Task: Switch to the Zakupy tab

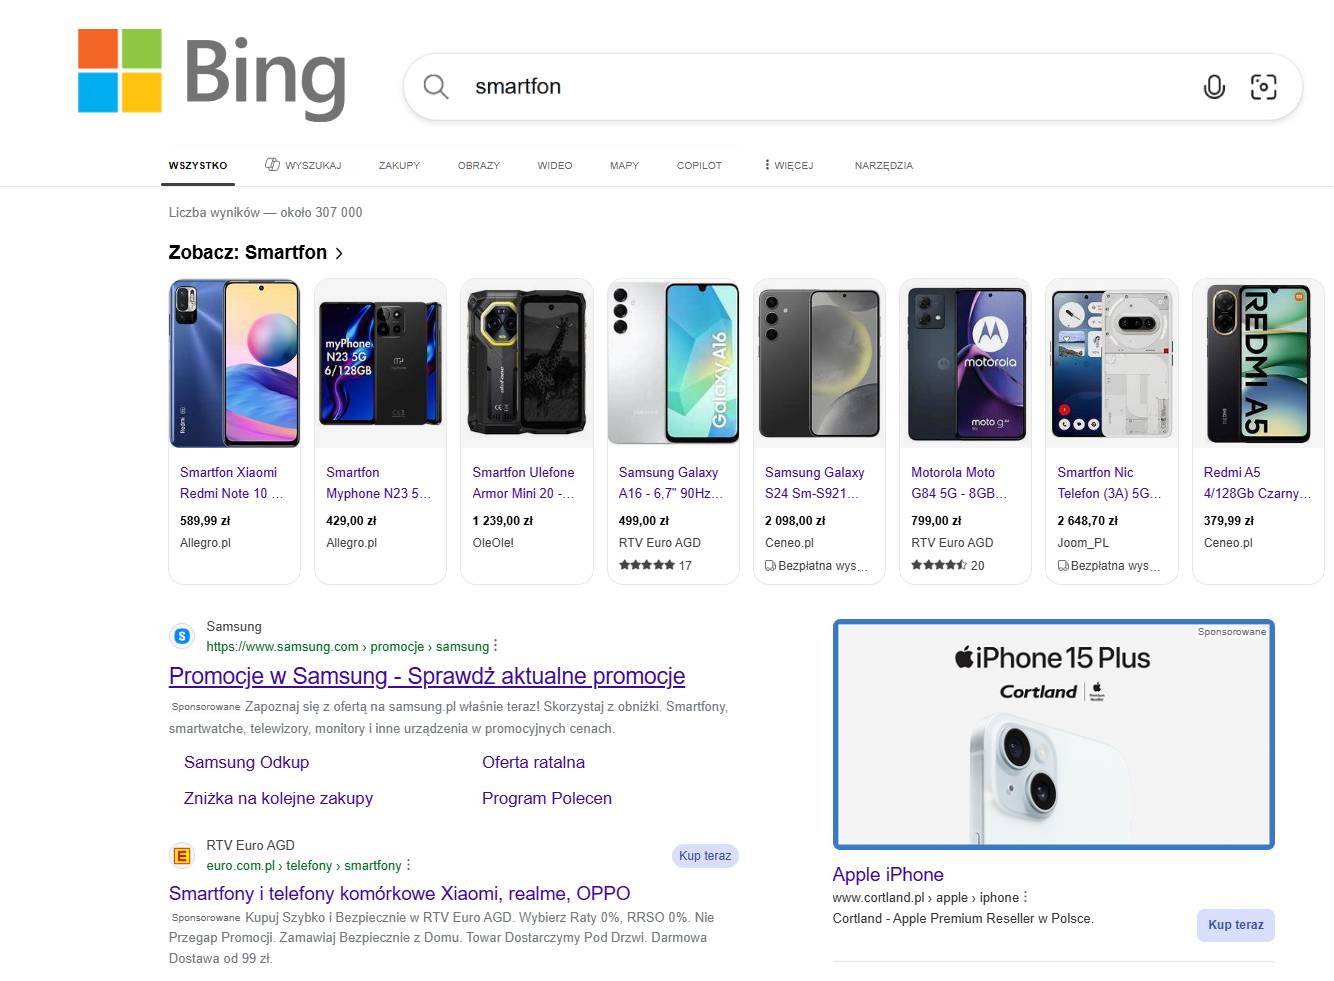Action: pyautogui.click(x=399, y=165)
